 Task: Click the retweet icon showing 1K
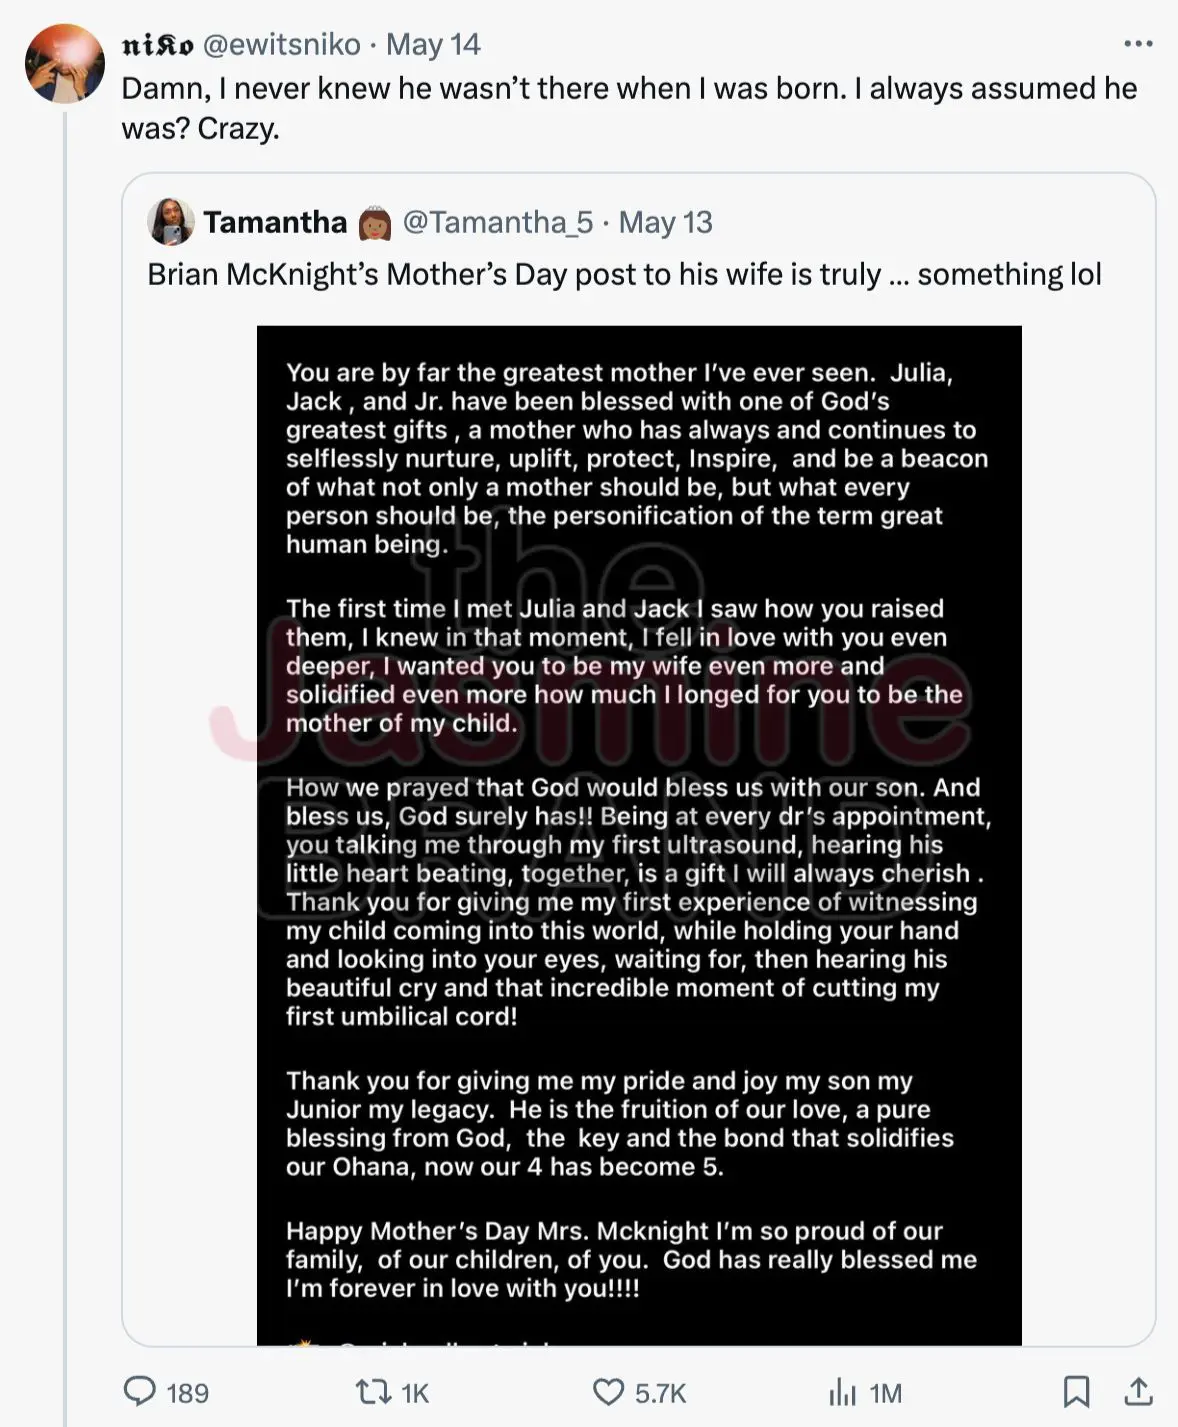373,1391
